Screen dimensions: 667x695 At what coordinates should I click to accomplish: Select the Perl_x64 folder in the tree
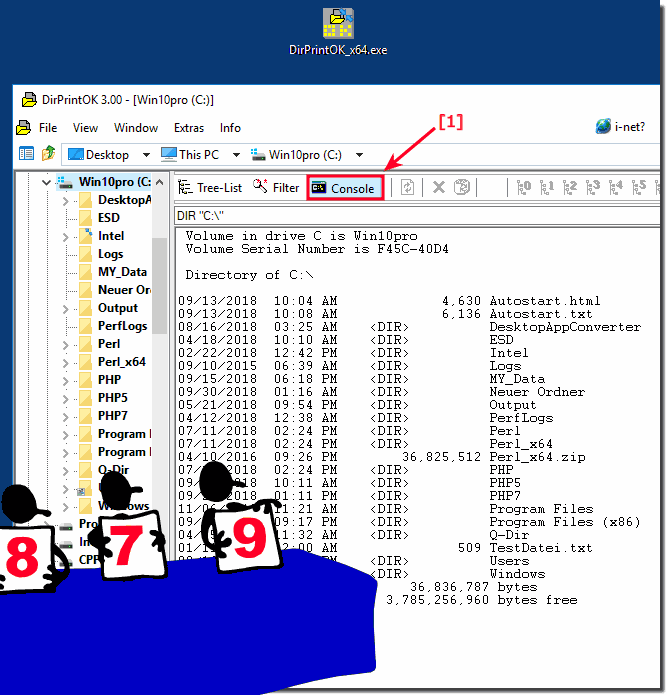(121, 362)
